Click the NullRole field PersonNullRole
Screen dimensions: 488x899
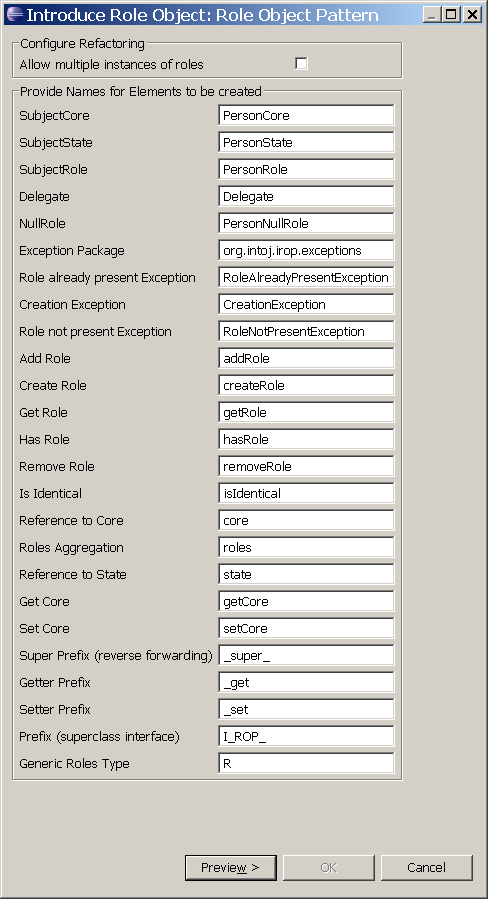click(x=306, y=223)
